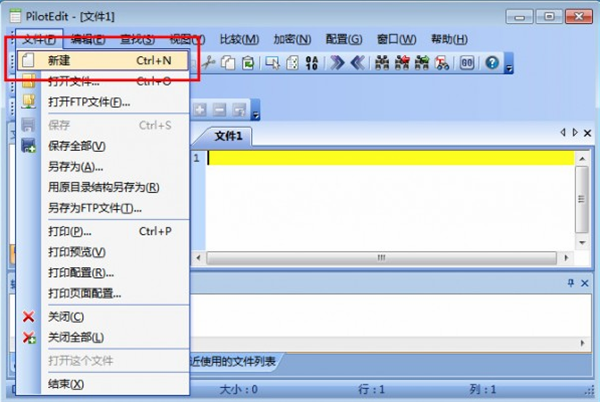This screenshot has height=402, width=600.
Task: Close the 文件1 document tab with X
Action: coord(587,133)
